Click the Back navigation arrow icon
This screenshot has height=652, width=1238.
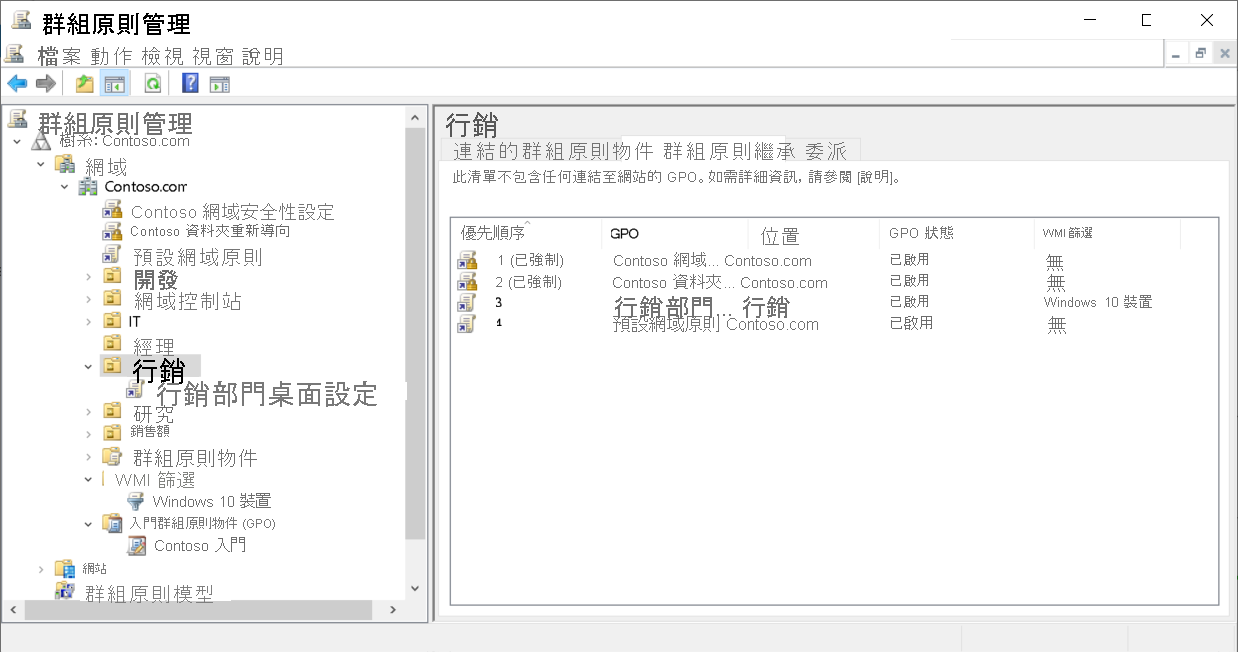click(16, 83)
